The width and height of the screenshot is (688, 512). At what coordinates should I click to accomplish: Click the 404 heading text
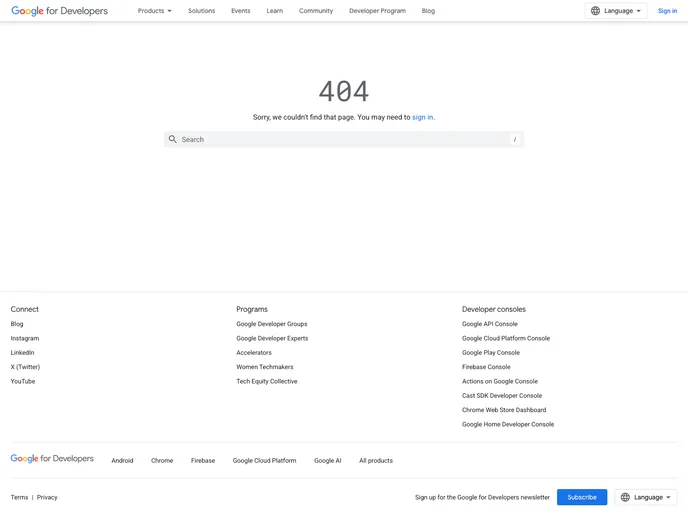pos(344,91)
